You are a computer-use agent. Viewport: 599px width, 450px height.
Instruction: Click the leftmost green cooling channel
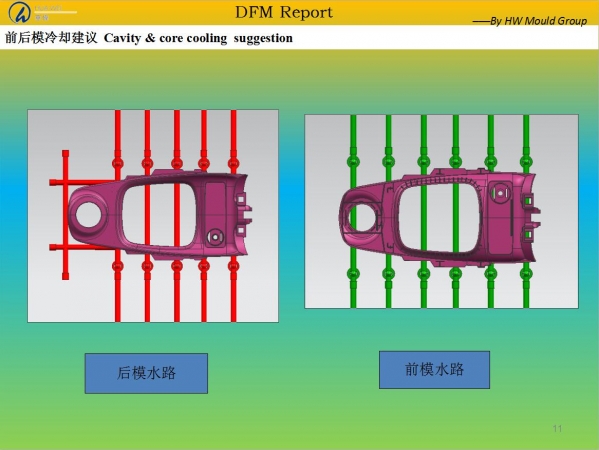pos(353,211)
